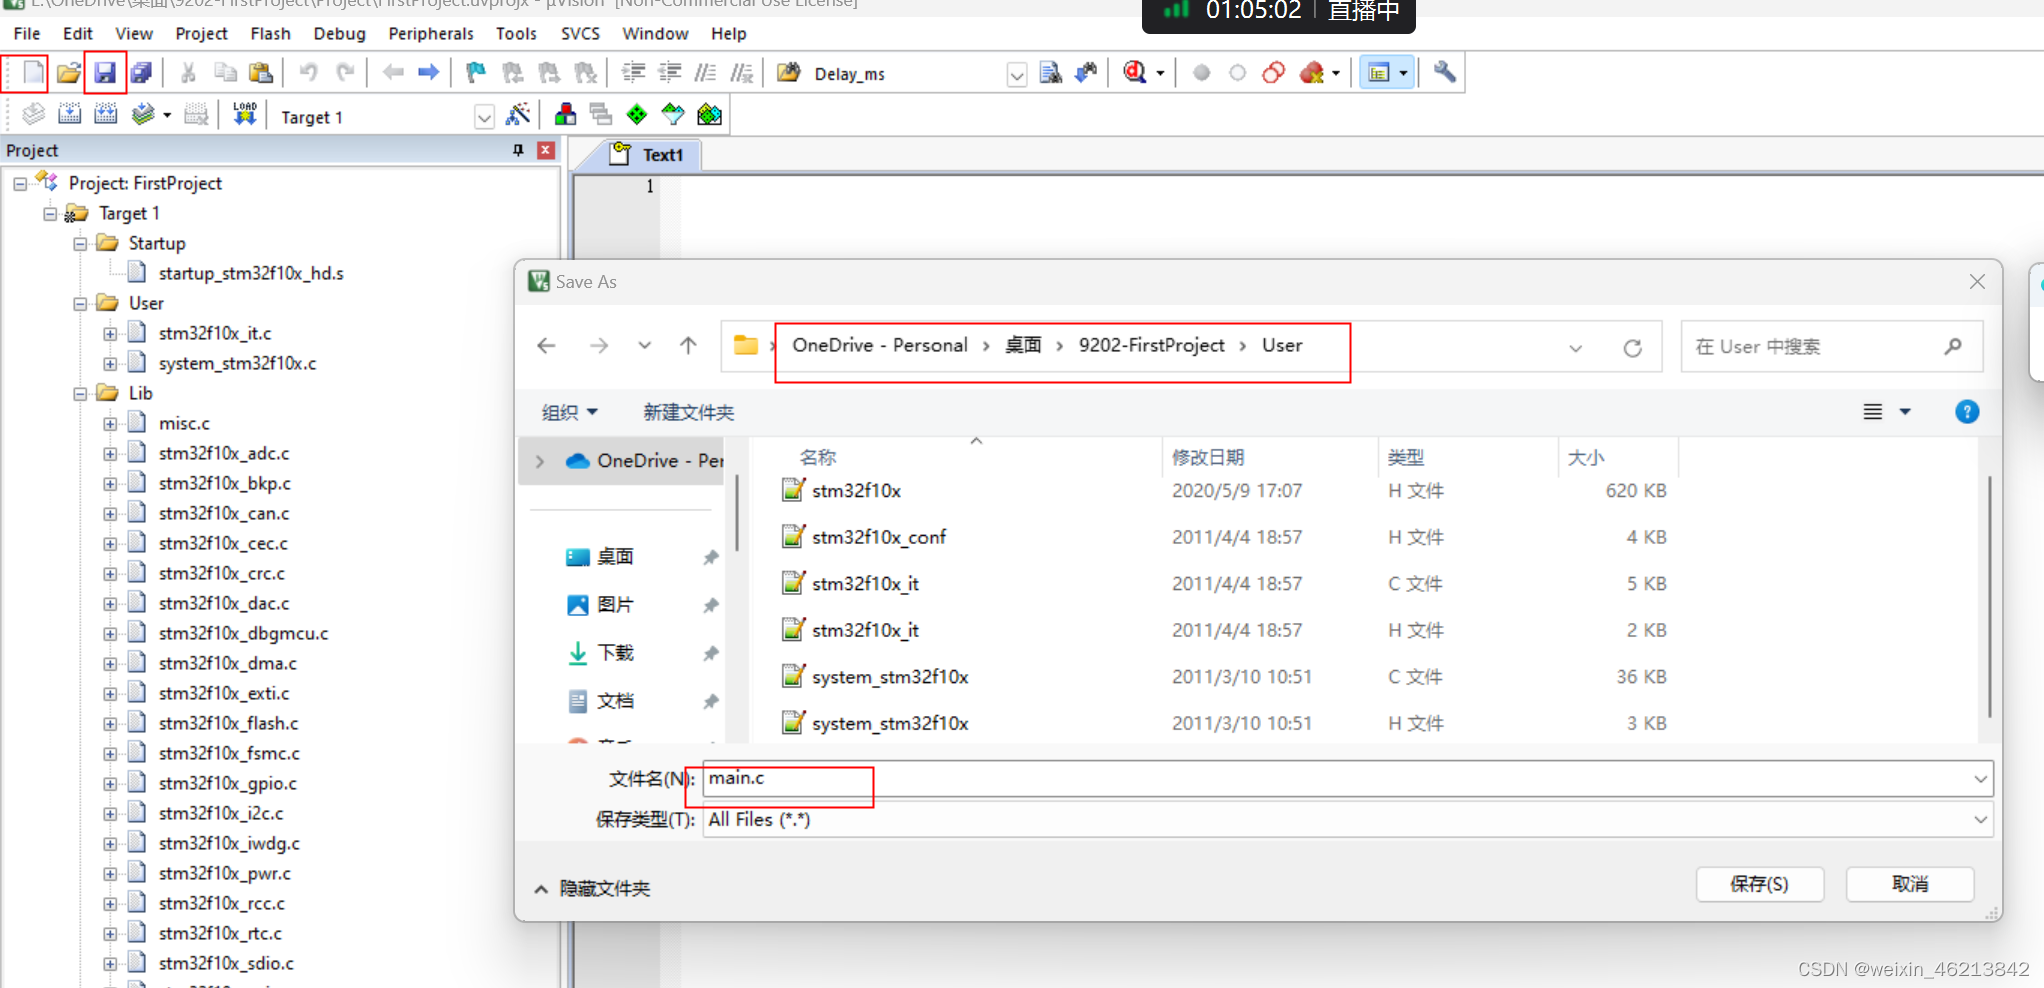Collapse the Lib folder in tree
The height and width of the screenshot is (988, 2044).
pos(80,394)
